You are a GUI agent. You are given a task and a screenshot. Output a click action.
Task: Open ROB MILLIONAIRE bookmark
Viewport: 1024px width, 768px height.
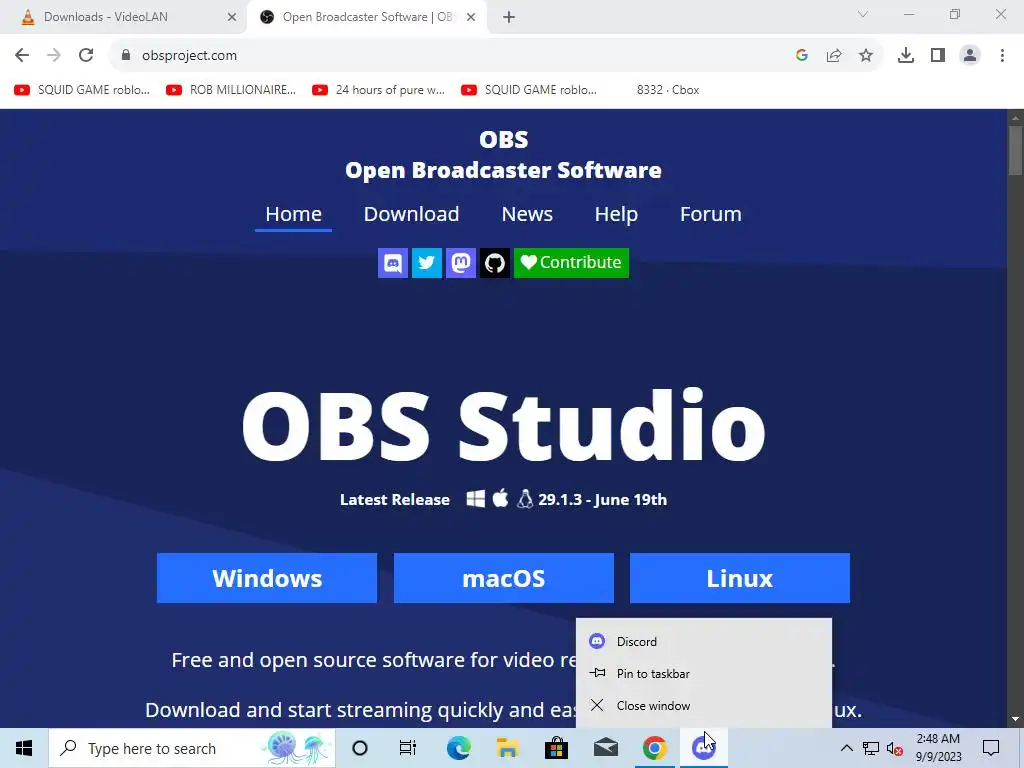tap(231, 90)
